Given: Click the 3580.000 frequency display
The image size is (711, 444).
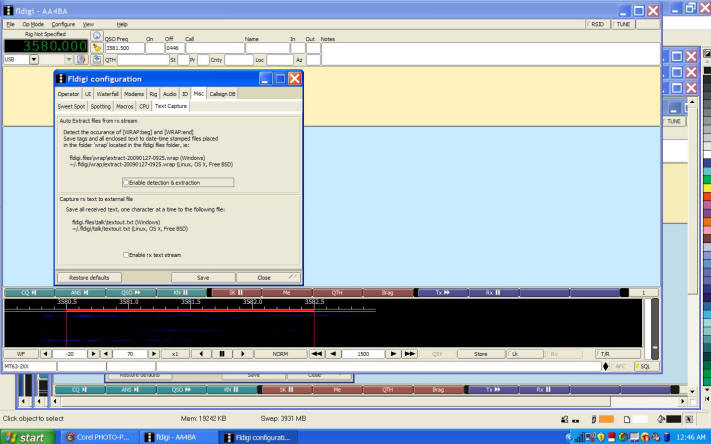Looking at the screenshot, I should [x=46, y=46].
